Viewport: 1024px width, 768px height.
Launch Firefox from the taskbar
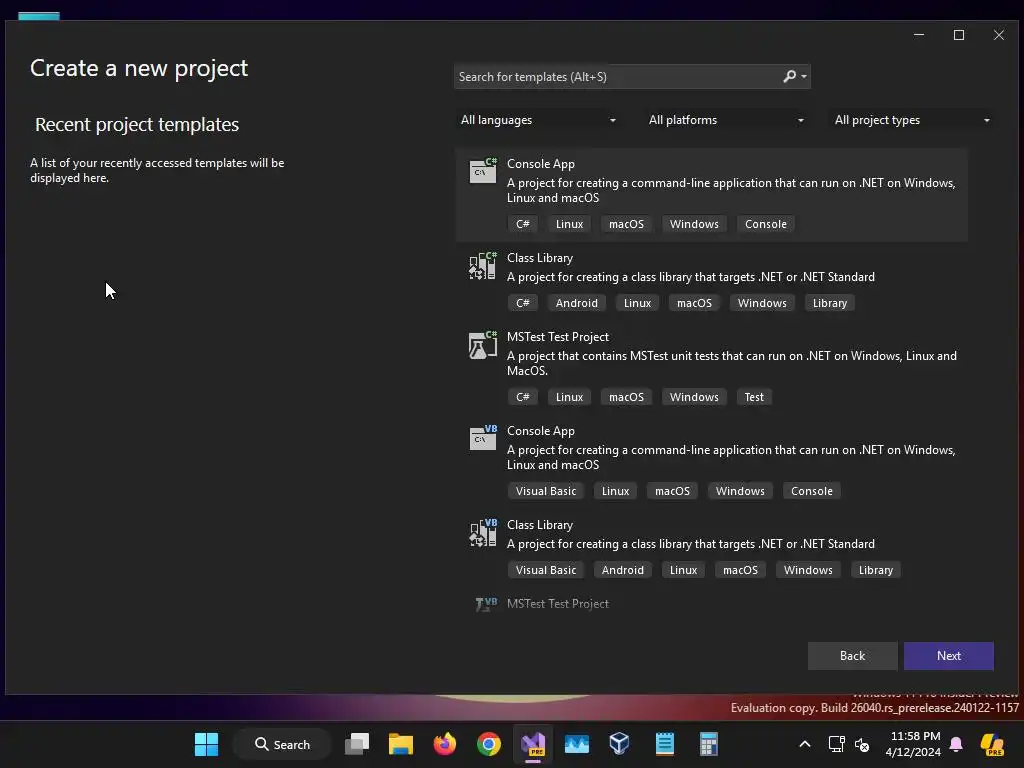point(445,744)
